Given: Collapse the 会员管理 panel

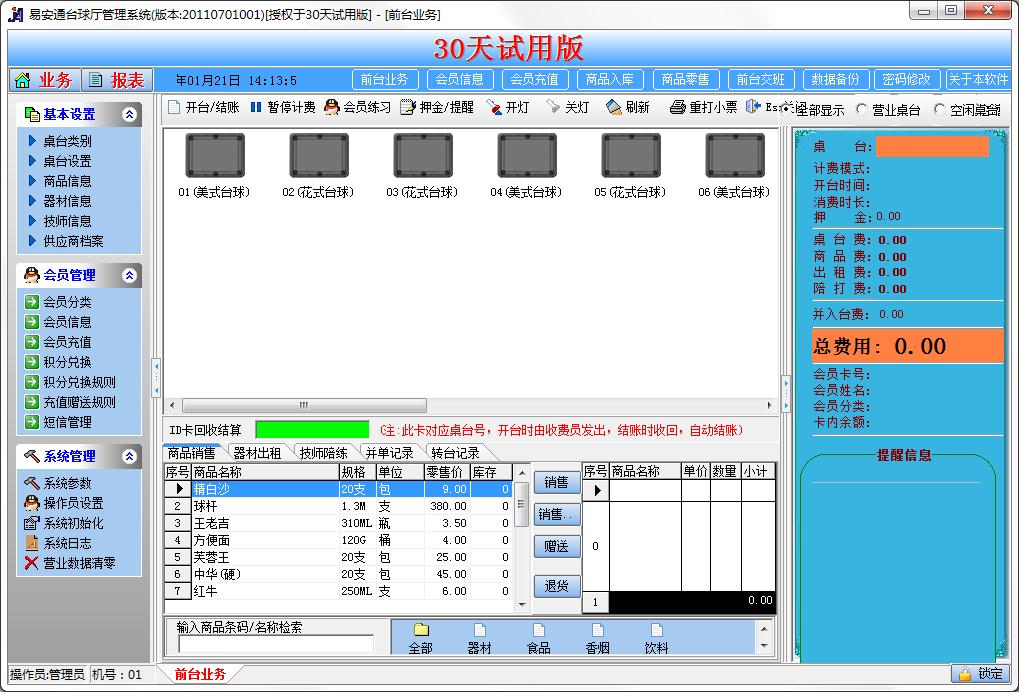Looking at the screenshot, I should [x=129, y=275].
